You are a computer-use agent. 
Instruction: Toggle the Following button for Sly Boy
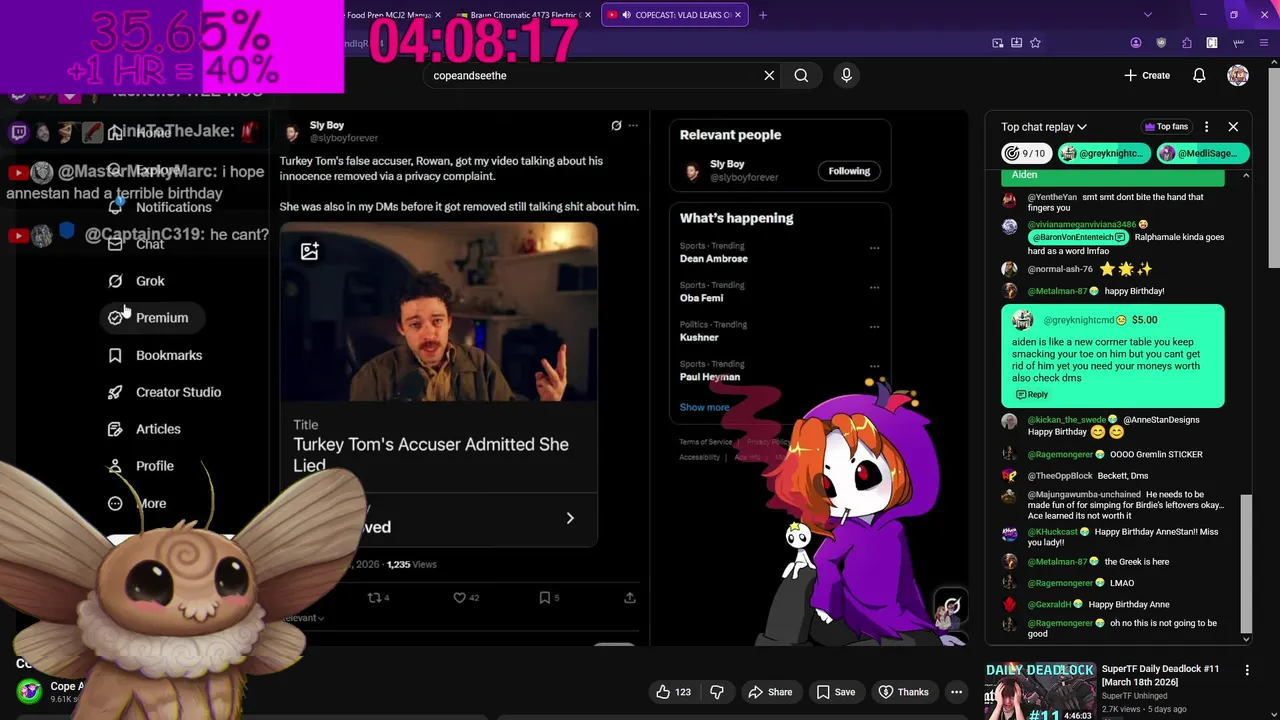click(x=849, y=171)
